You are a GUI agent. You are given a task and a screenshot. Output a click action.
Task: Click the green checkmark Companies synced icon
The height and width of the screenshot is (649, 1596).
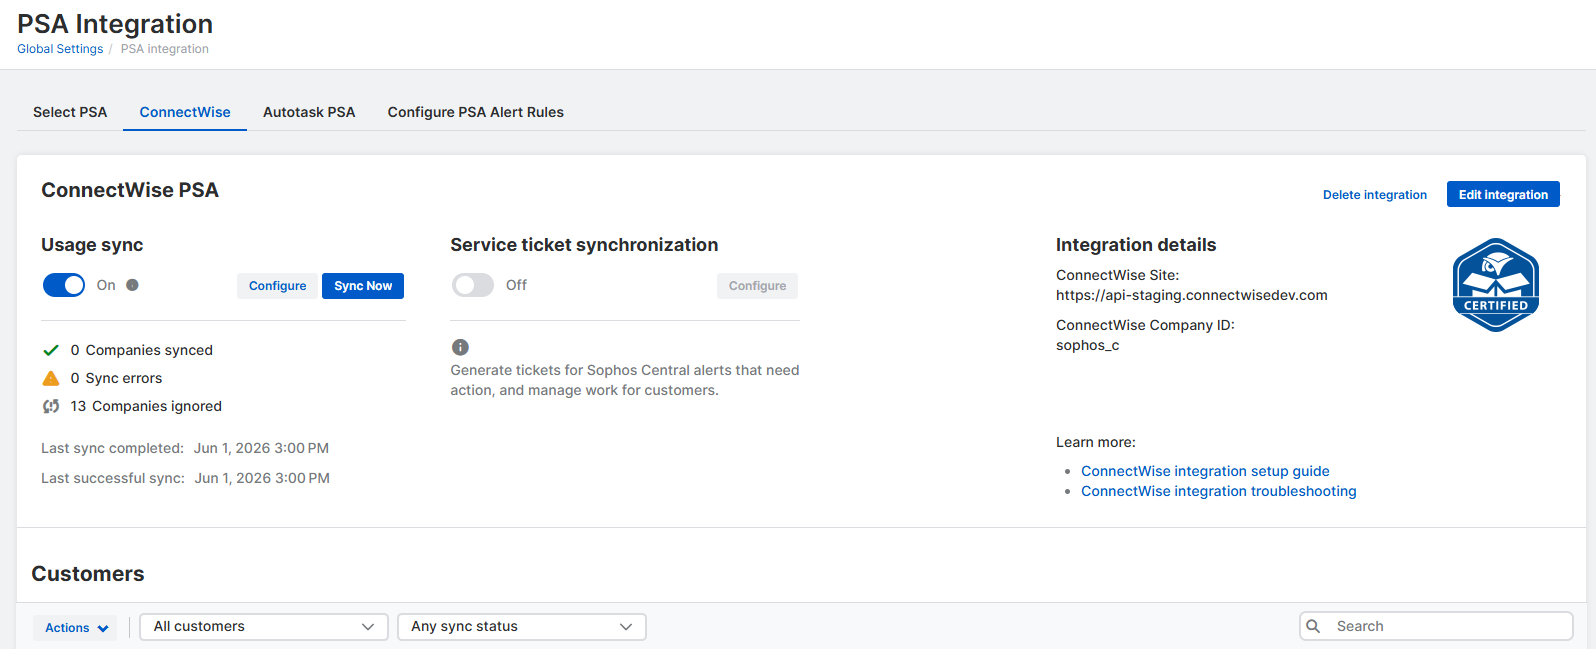[51, 350]
